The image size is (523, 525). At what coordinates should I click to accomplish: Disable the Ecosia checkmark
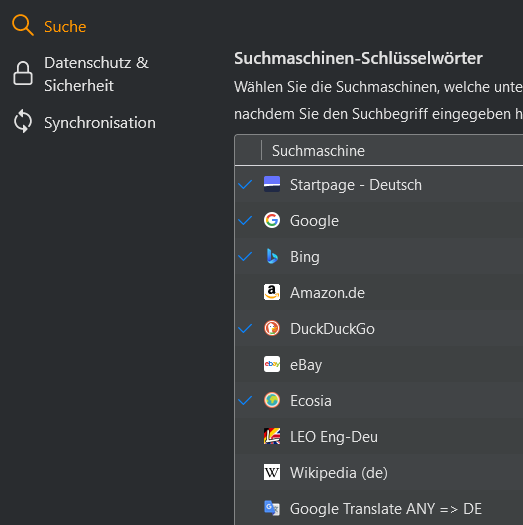[245, 400]
